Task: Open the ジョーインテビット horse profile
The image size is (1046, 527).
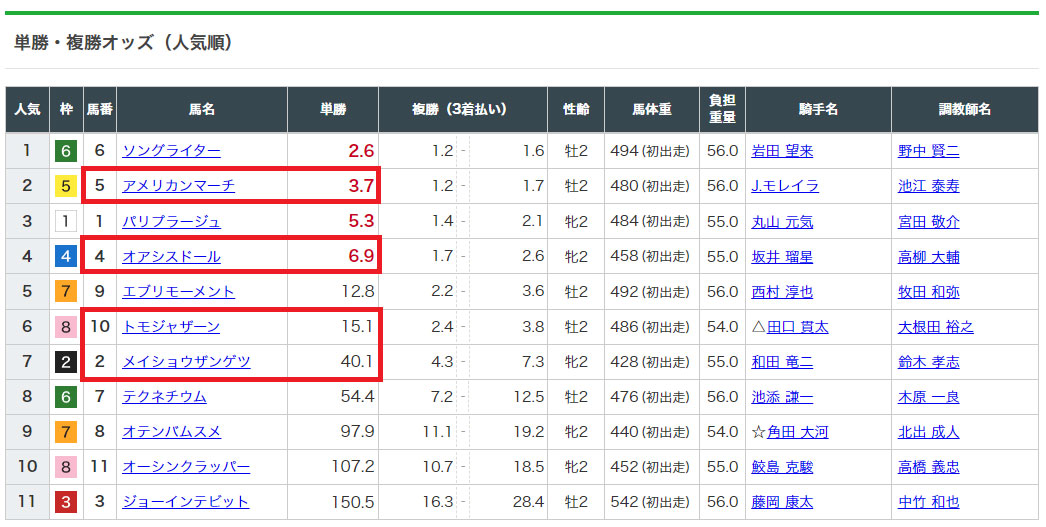Action: point(185,502)
